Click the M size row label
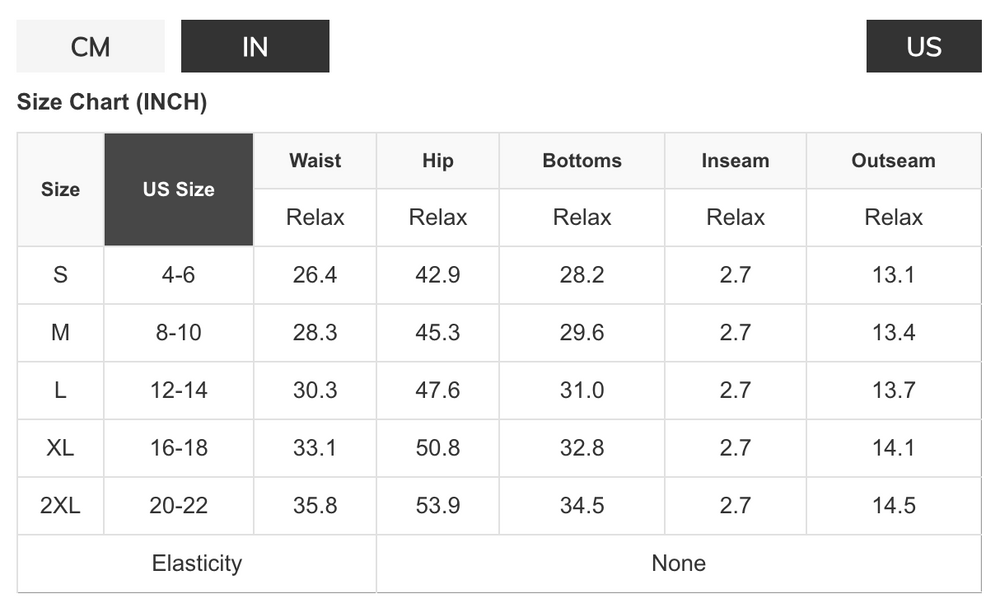1000x608 pixels. pos(61,332)
